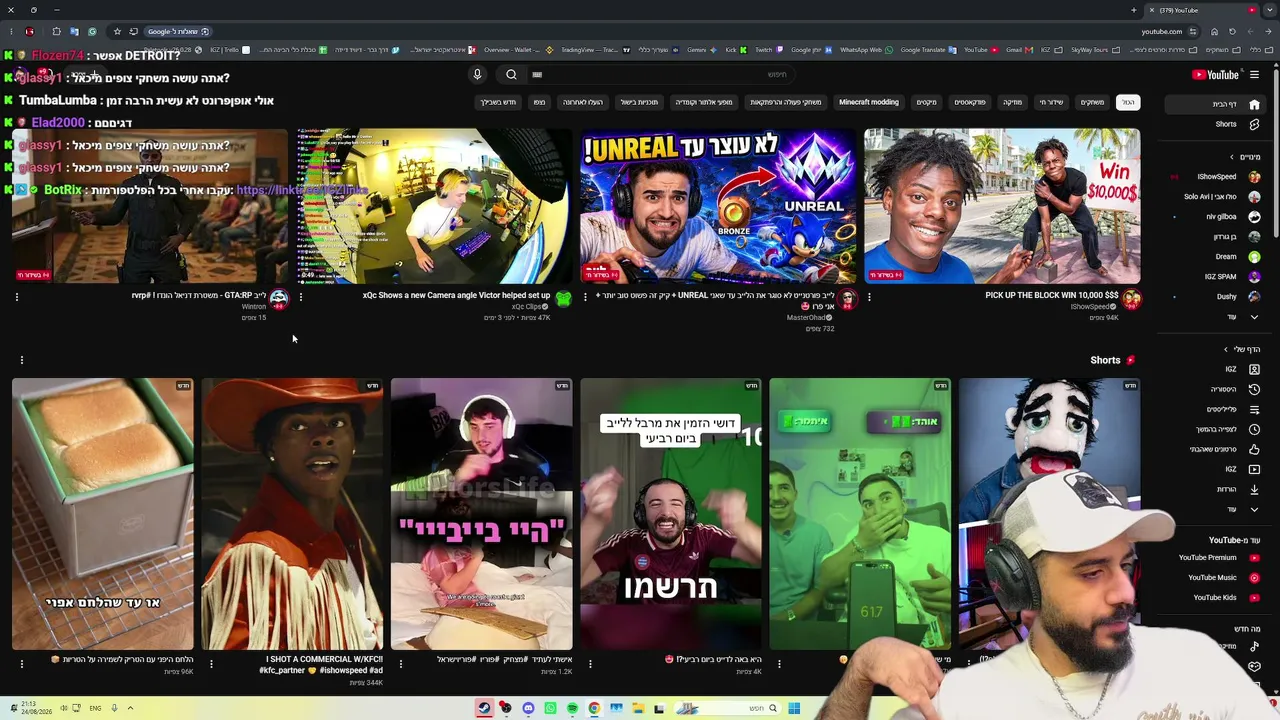Image resolution: width=1280 pixels, height=720 pixels.
Task: Open the Shorts shelf options menu
Action: coord(21,360)
